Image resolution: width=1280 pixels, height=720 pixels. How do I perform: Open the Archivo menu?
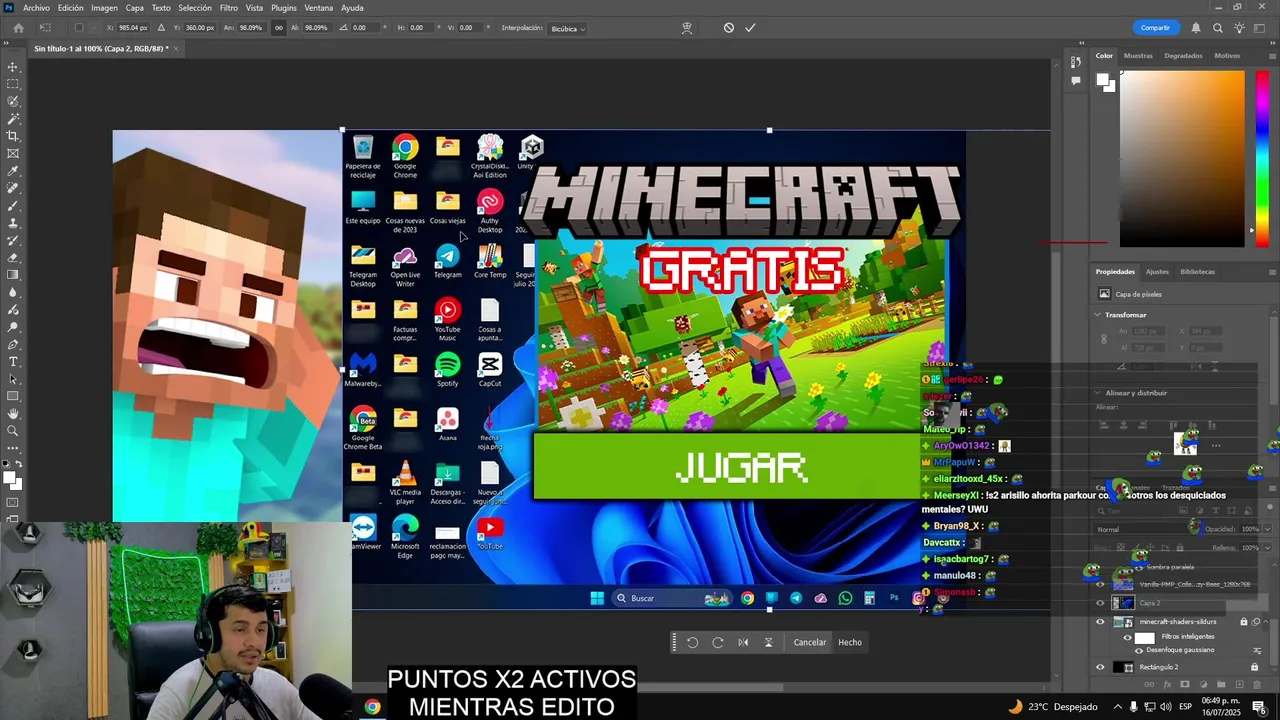click(36, 8)
